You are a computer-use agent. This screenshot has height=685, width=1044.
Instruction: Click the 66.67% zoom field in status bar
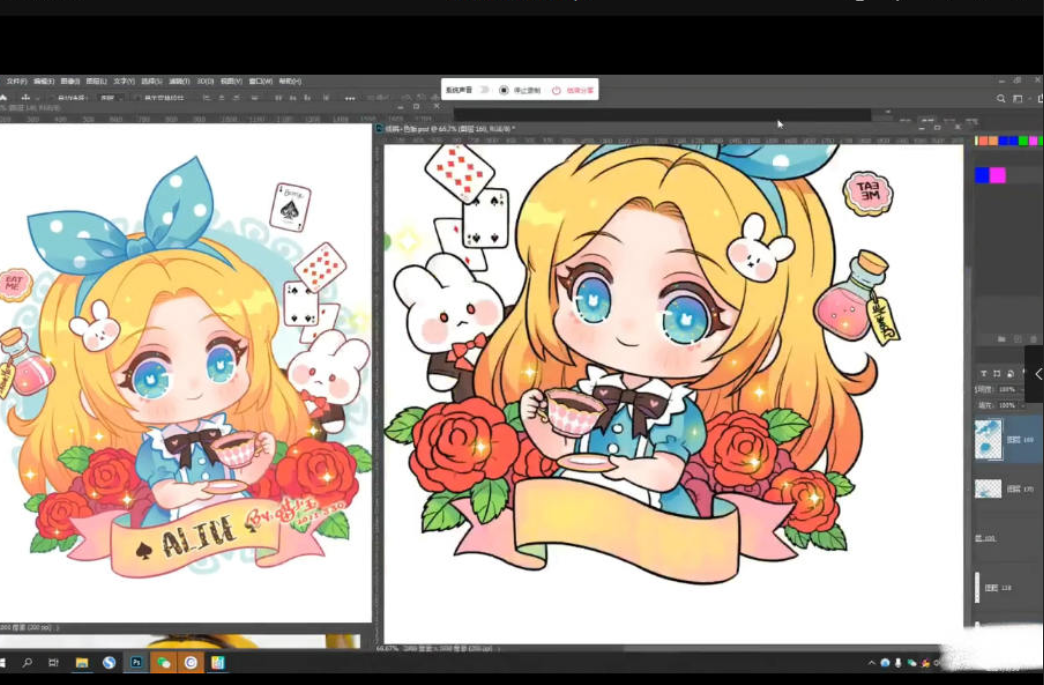tap(388, 648)
